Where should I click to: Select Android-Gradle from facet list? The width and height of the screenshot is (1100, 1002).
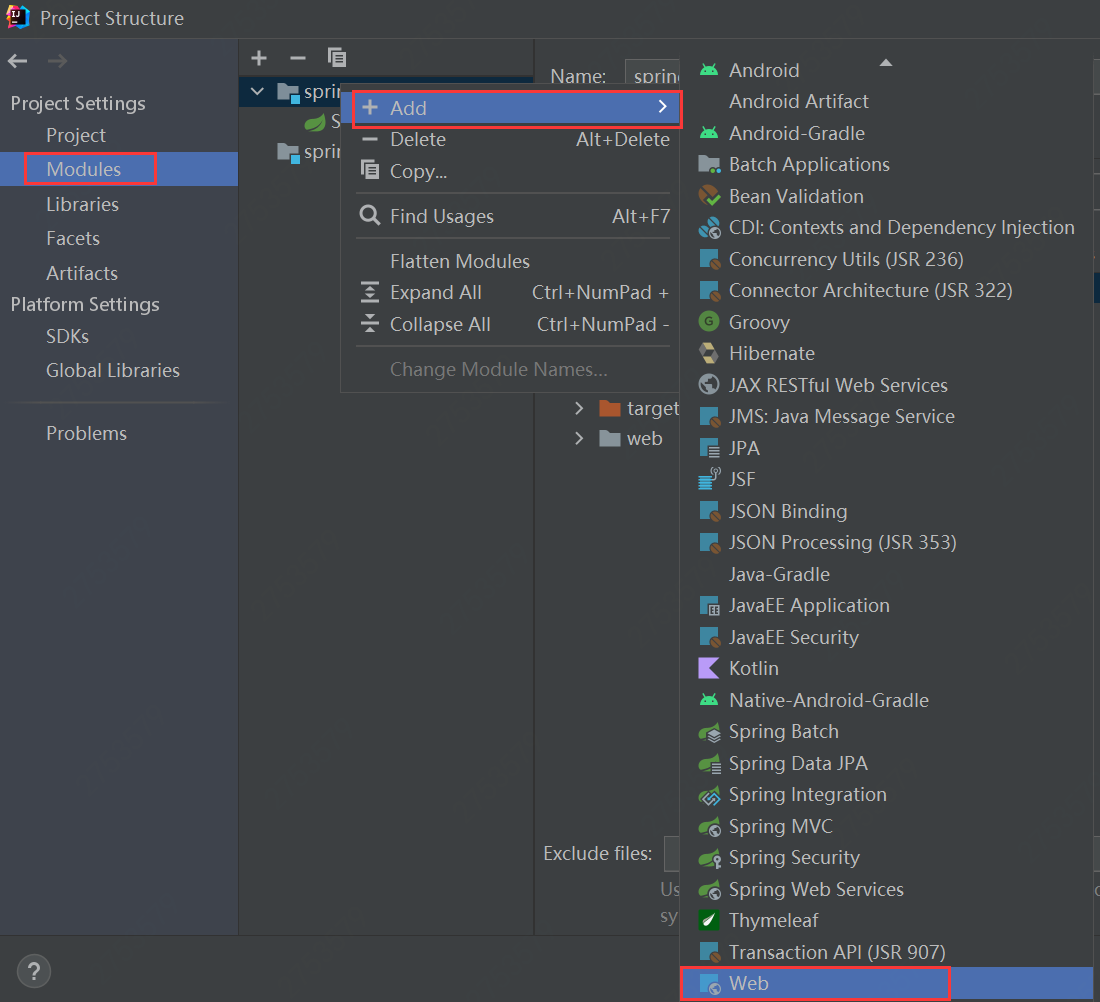[x=796, y=133]
